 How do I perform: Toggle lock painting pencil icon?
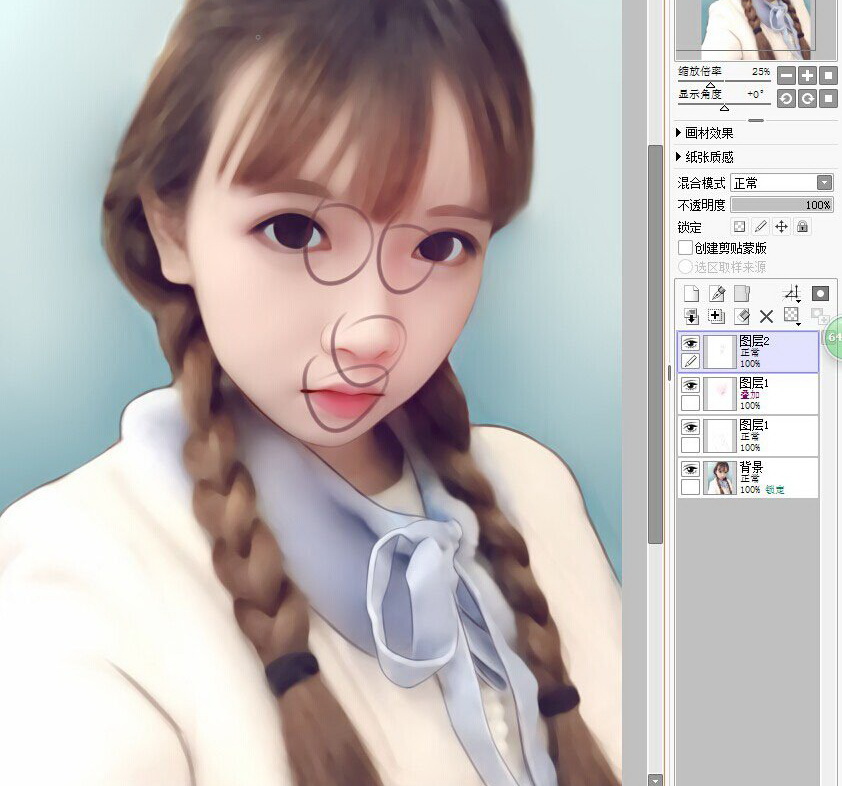[x=760, y=227]
